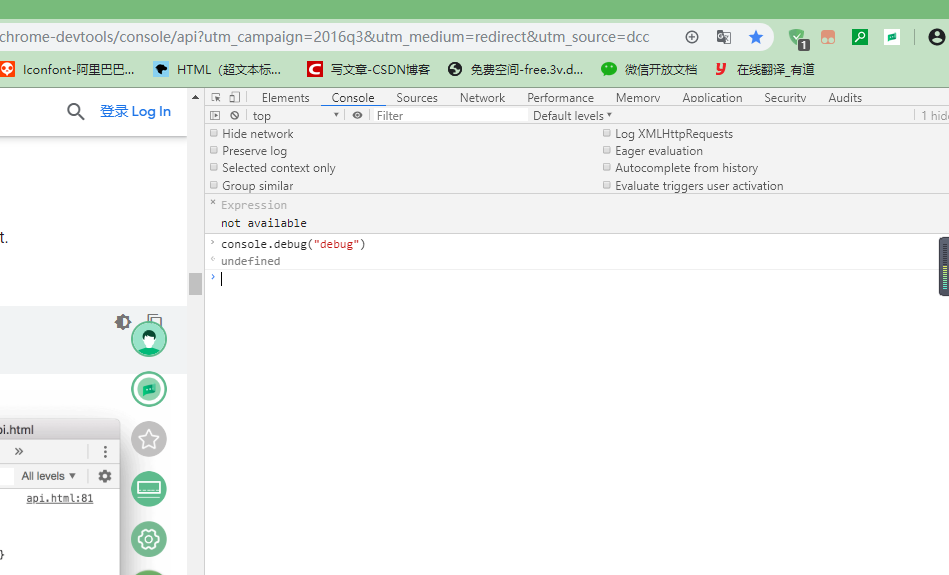Open the 写文章-CSDN博客 bookmark
Screen dimensions: 949x575
pyautogui.click(x=369, y=70)
